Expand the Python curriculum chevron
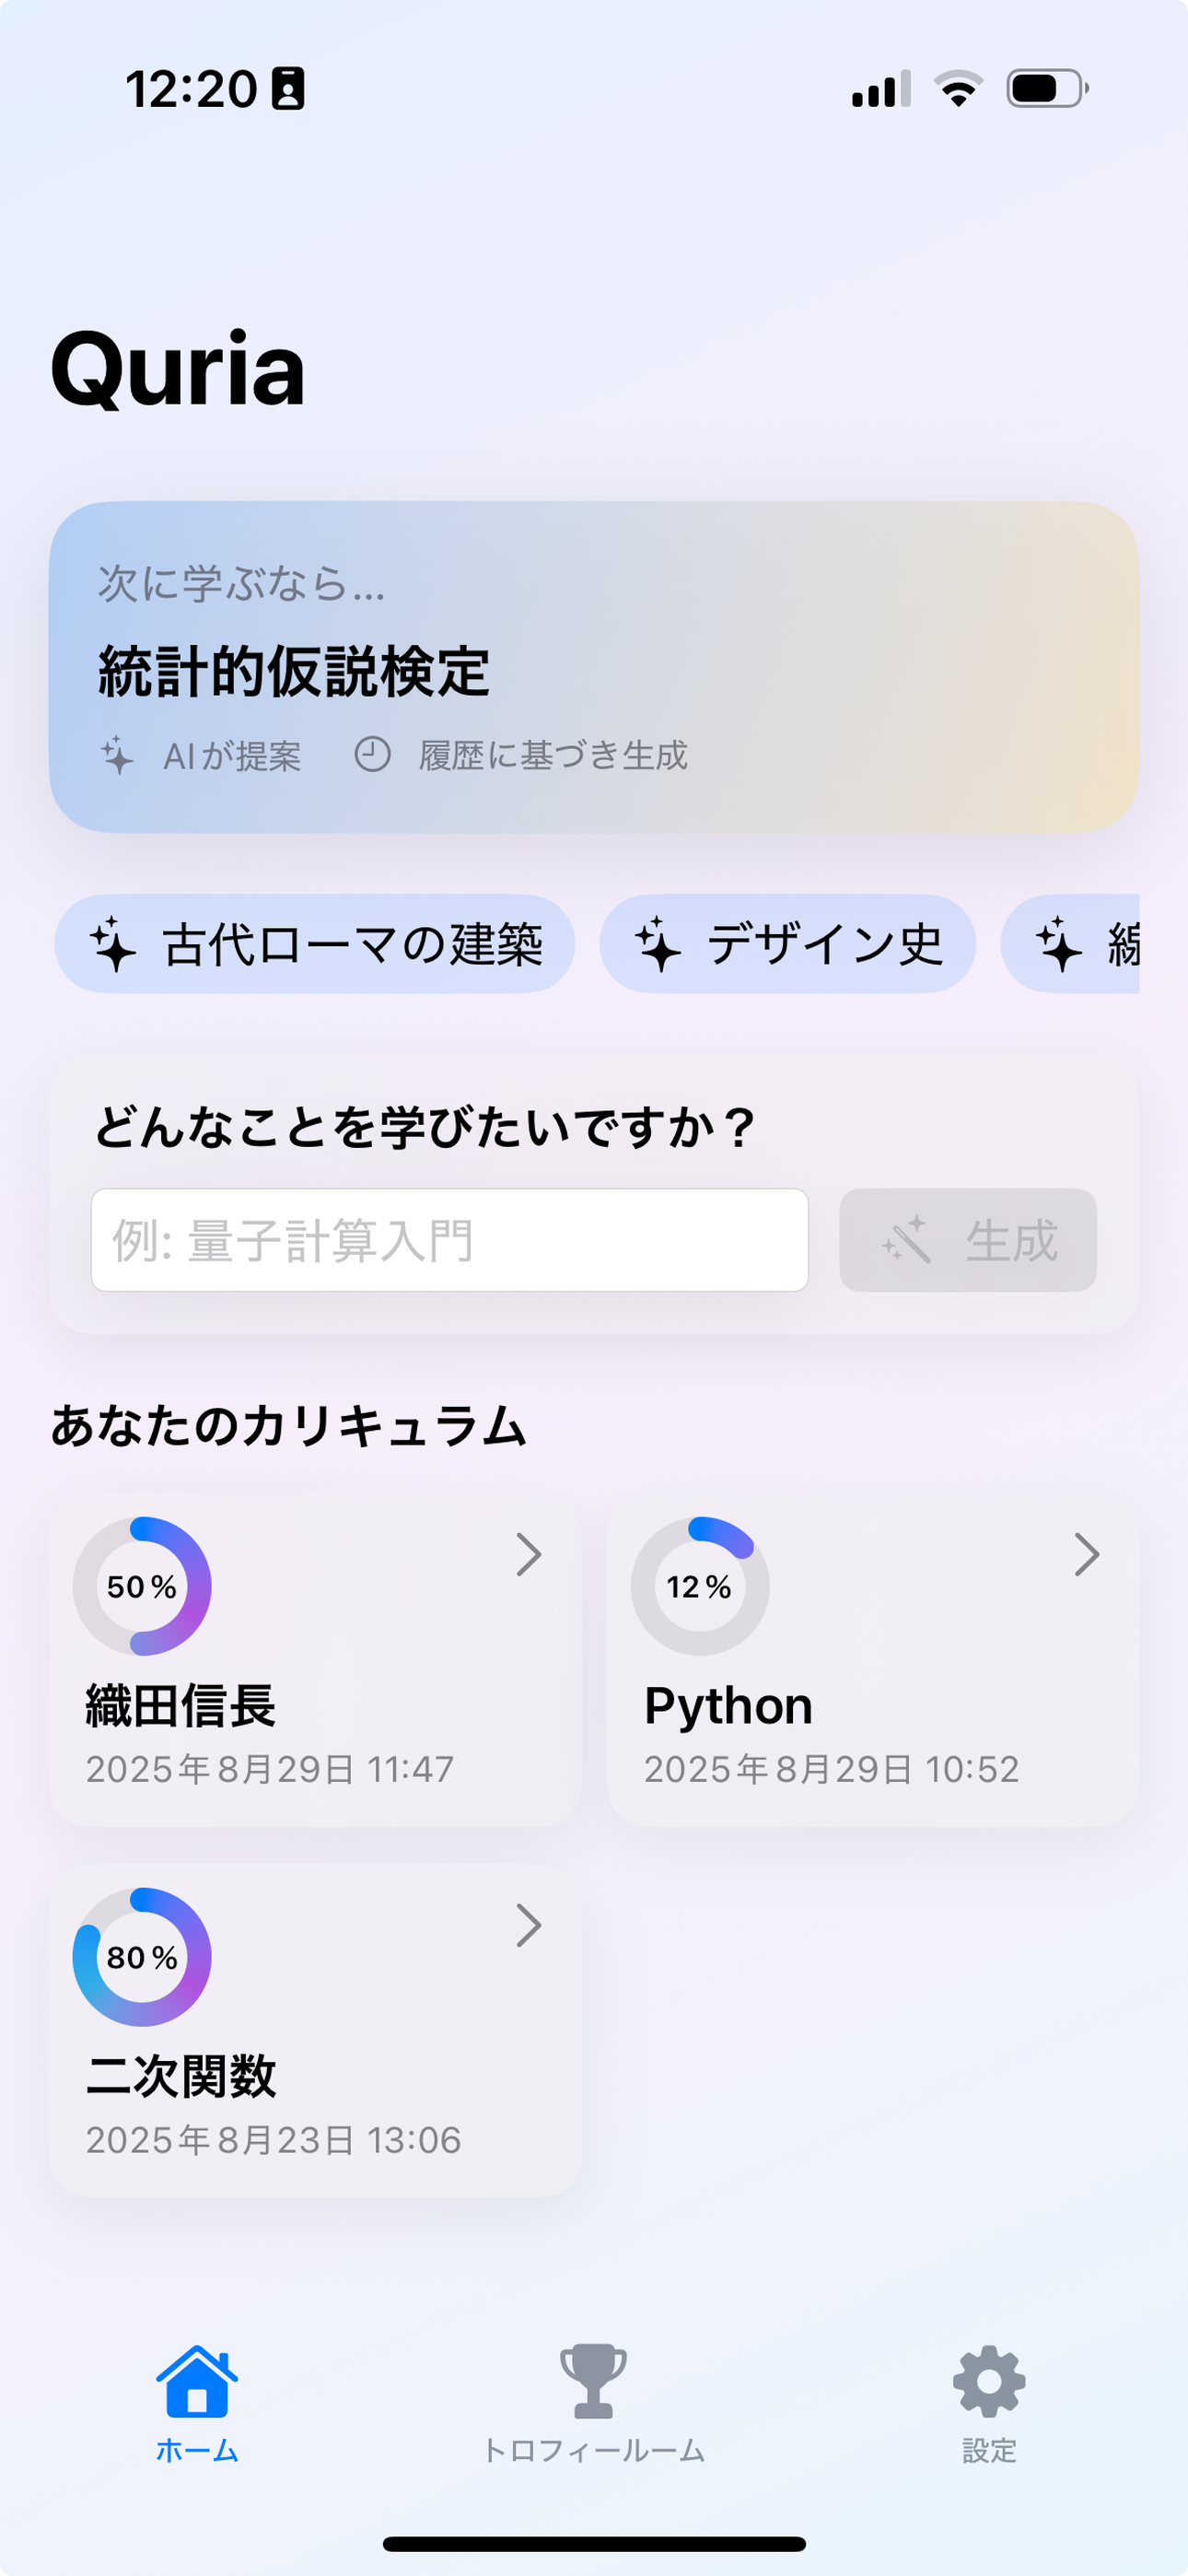This screenshot has width=1188, height=2576. click(1086, 1554)
